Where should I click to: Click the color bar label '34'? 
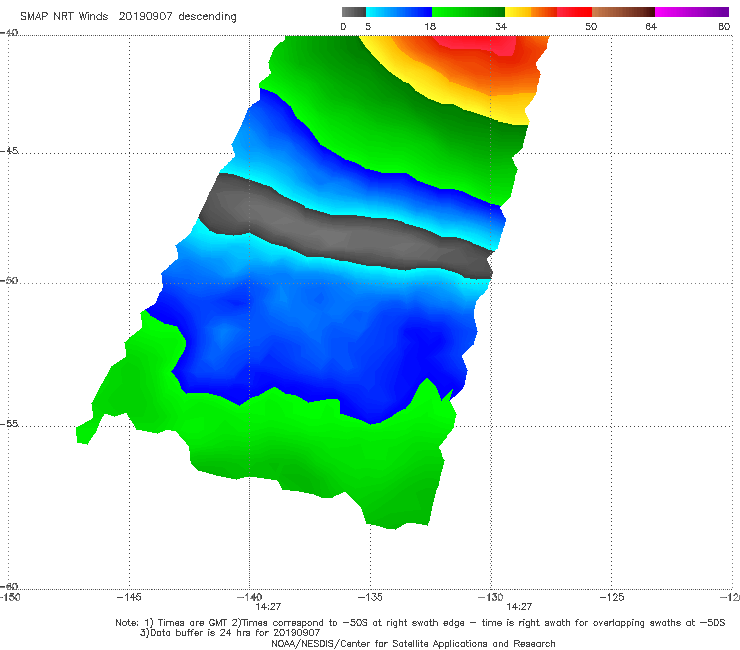tap(501, 26)
